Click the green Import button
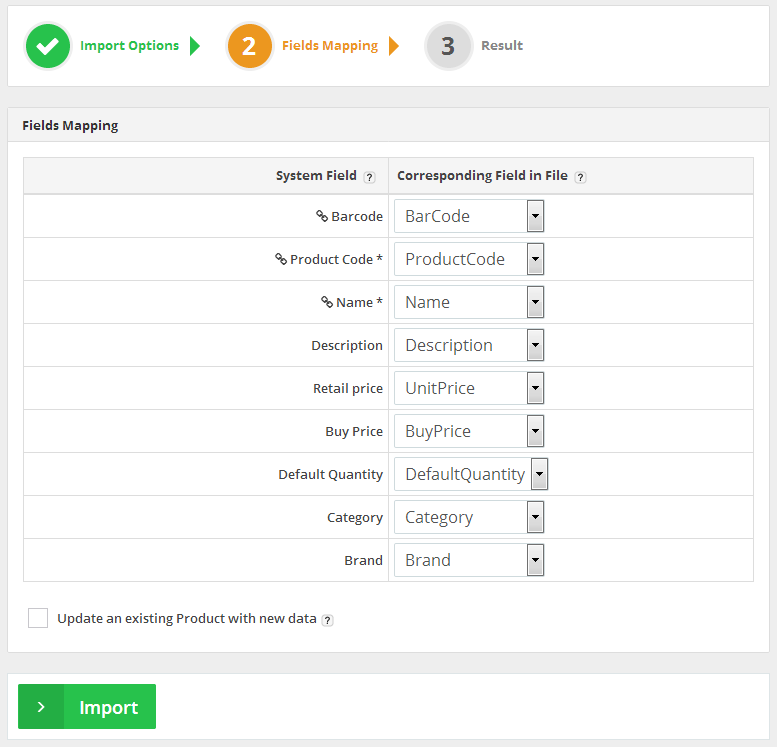This screenshot has height=747, width=777. [x=87, y=706]
